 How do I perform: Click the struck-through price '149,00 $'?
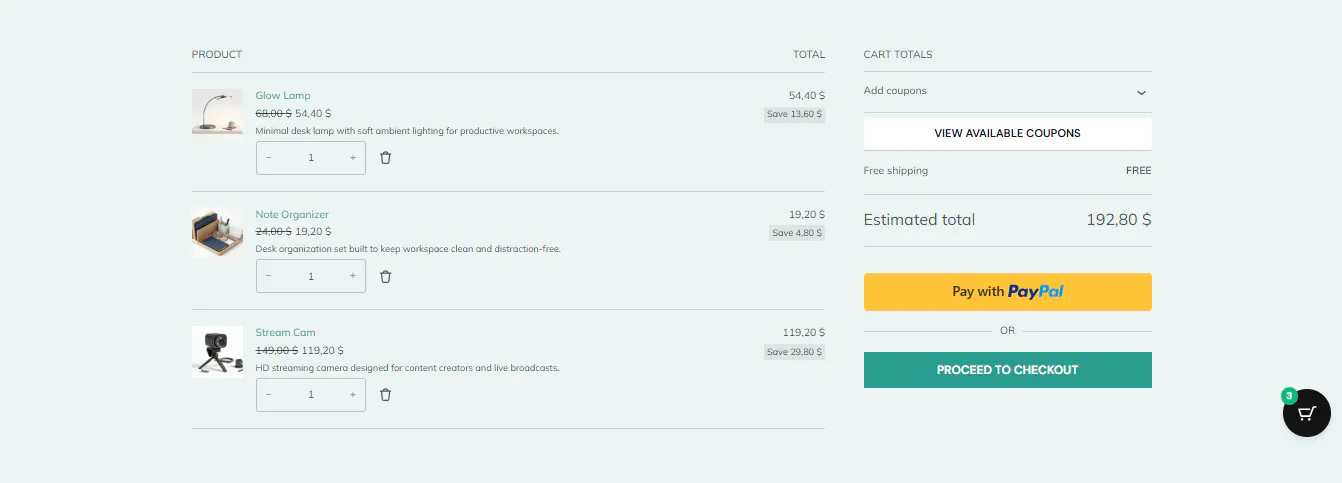coord(277,351)
